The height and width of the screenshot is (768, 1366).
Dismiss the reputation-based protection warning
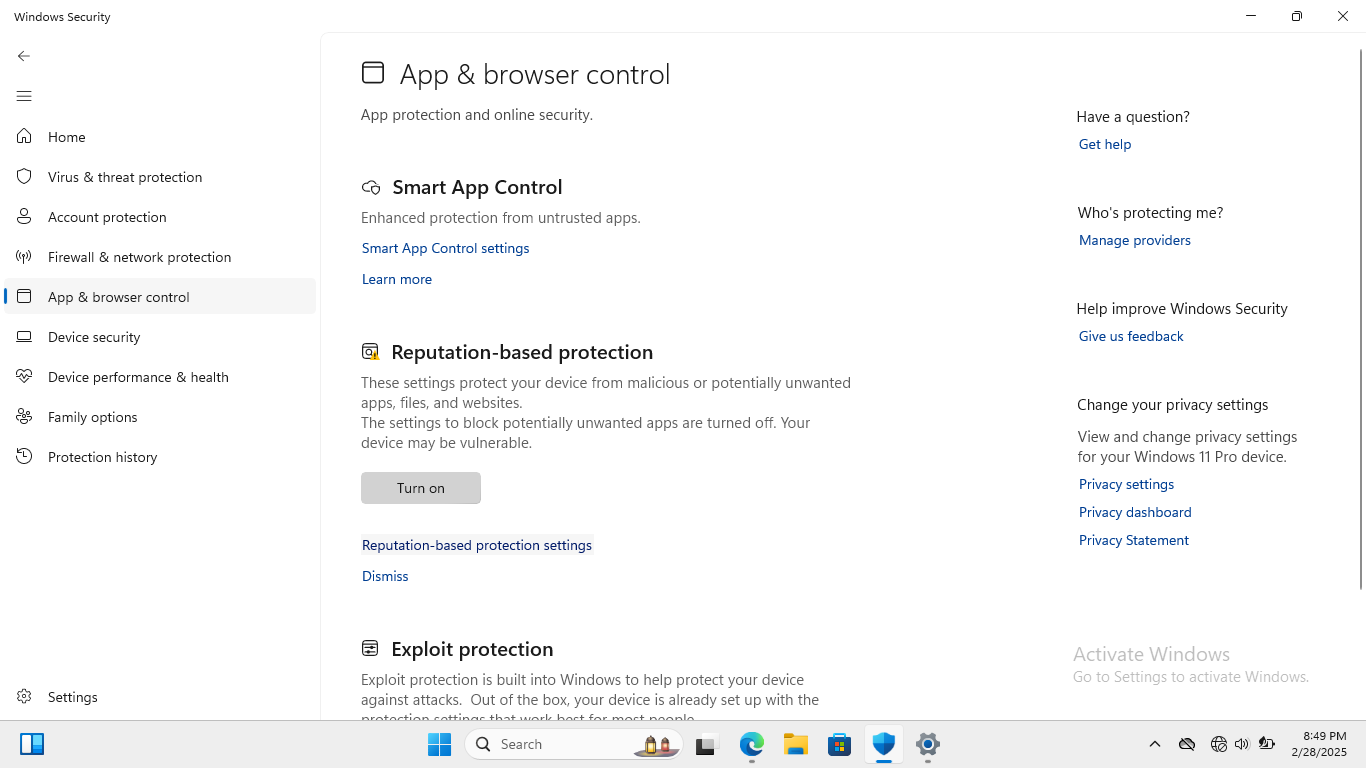[385, 576]
